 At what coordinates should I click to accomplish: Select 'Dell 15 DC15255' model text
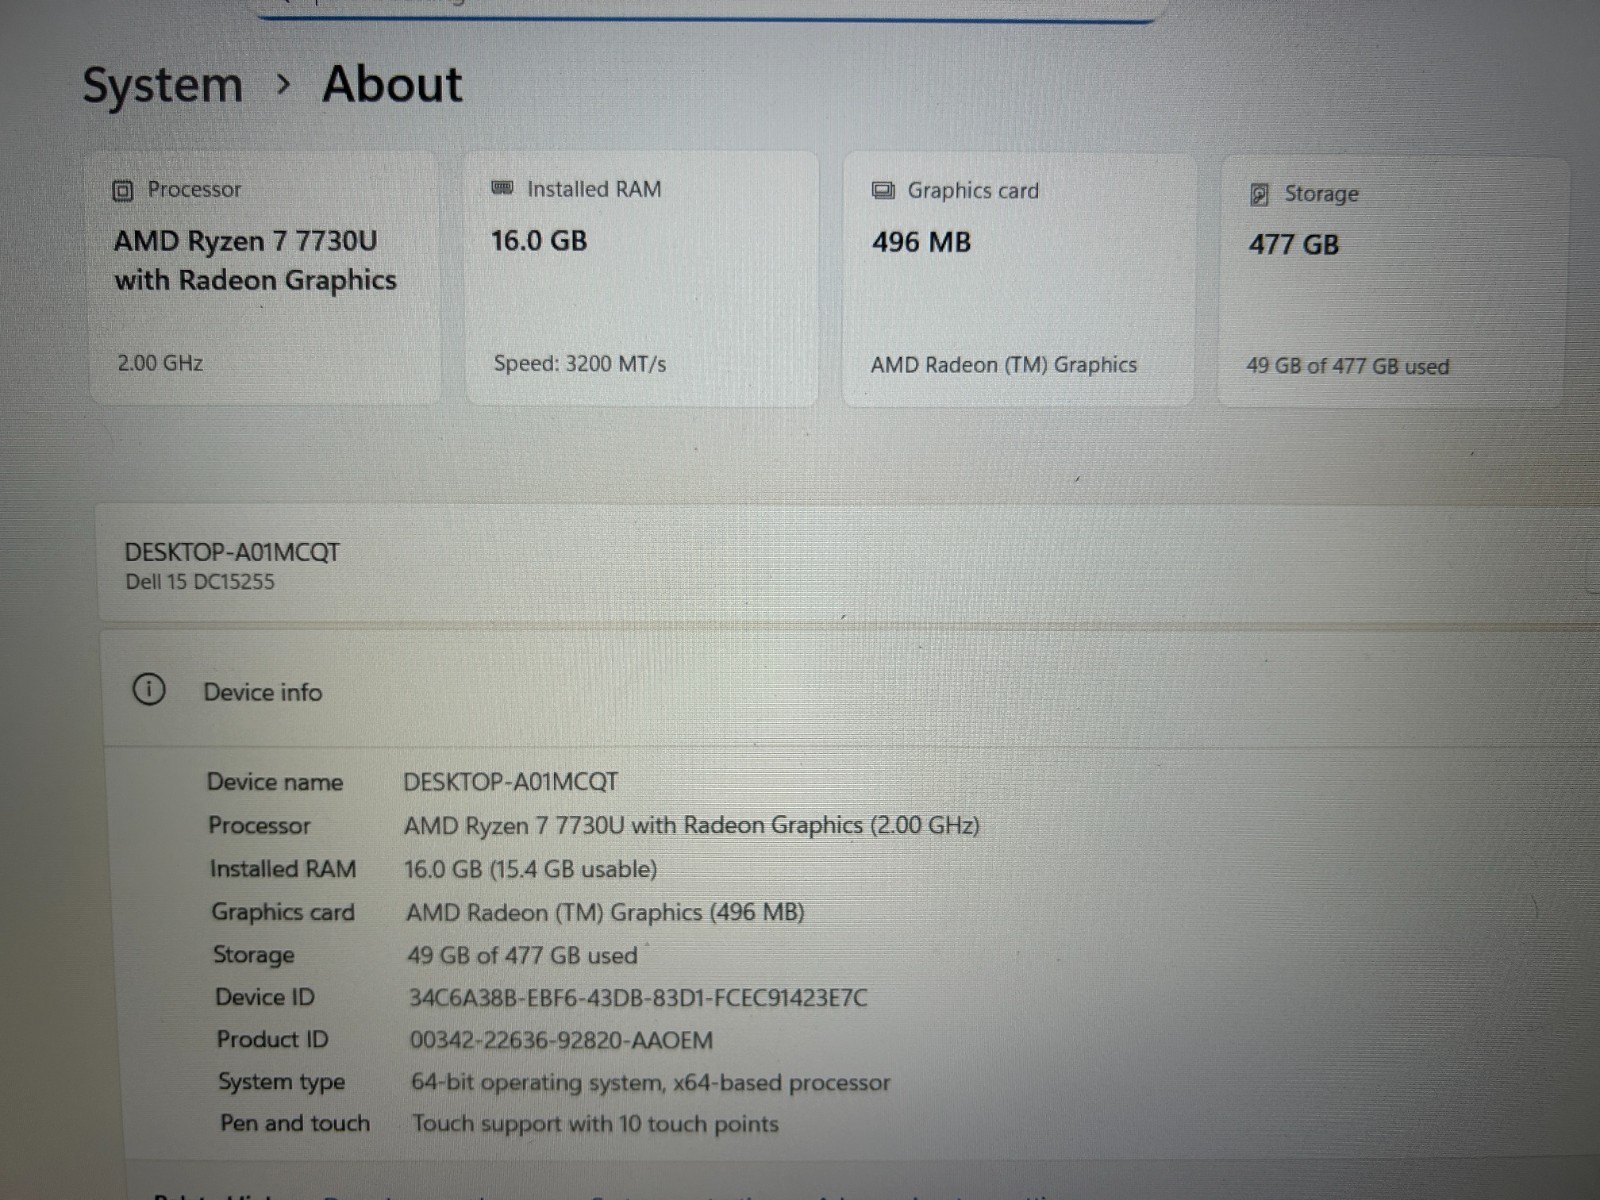click(199, 582)
